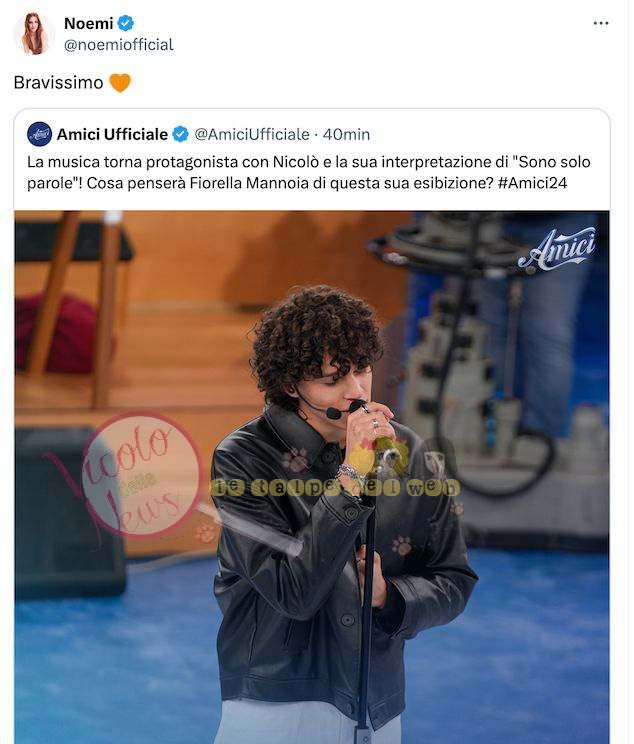This screenshot has width=634, height=744.
Task: Click the Amici Ufficiale account name
Action: 112,134
